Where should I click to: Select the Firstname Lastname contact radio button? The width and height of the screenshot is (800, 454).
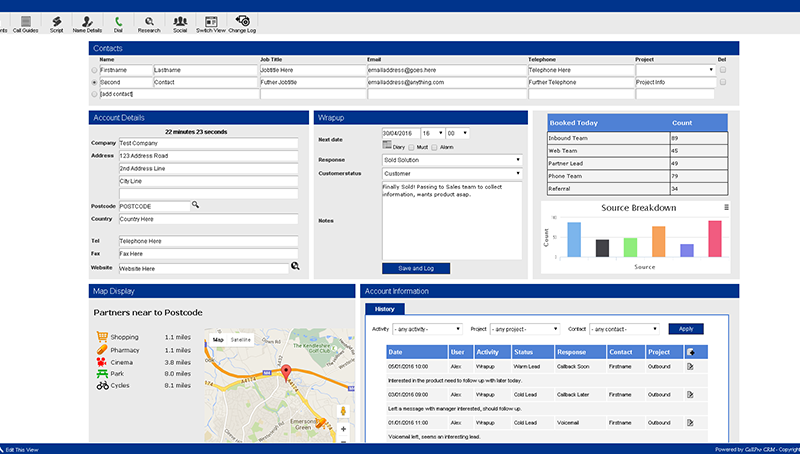click(94, 70)
